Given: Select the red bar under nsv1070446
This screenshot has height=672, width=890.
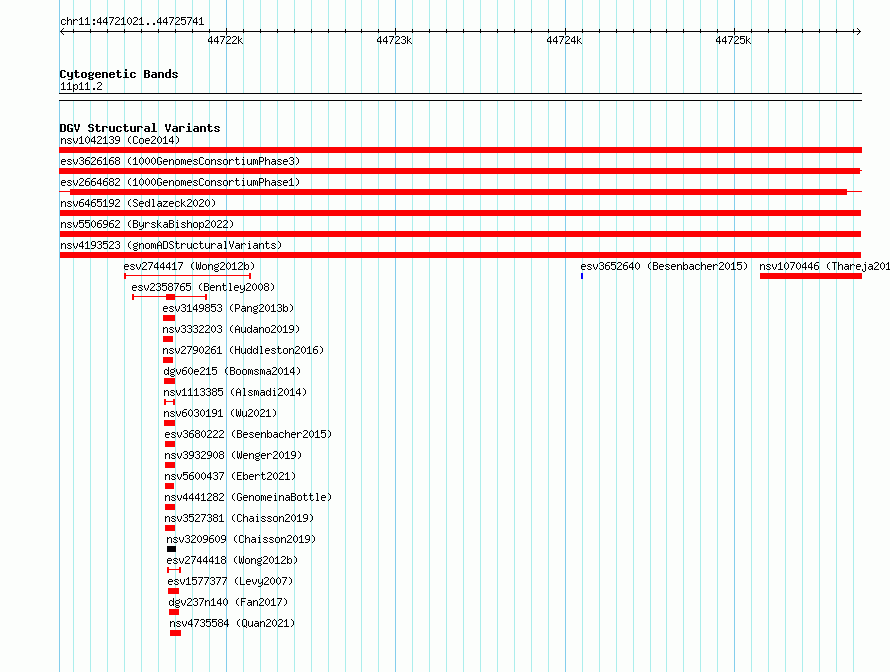Looking at the screenshot, I should (x=811, y=276).
